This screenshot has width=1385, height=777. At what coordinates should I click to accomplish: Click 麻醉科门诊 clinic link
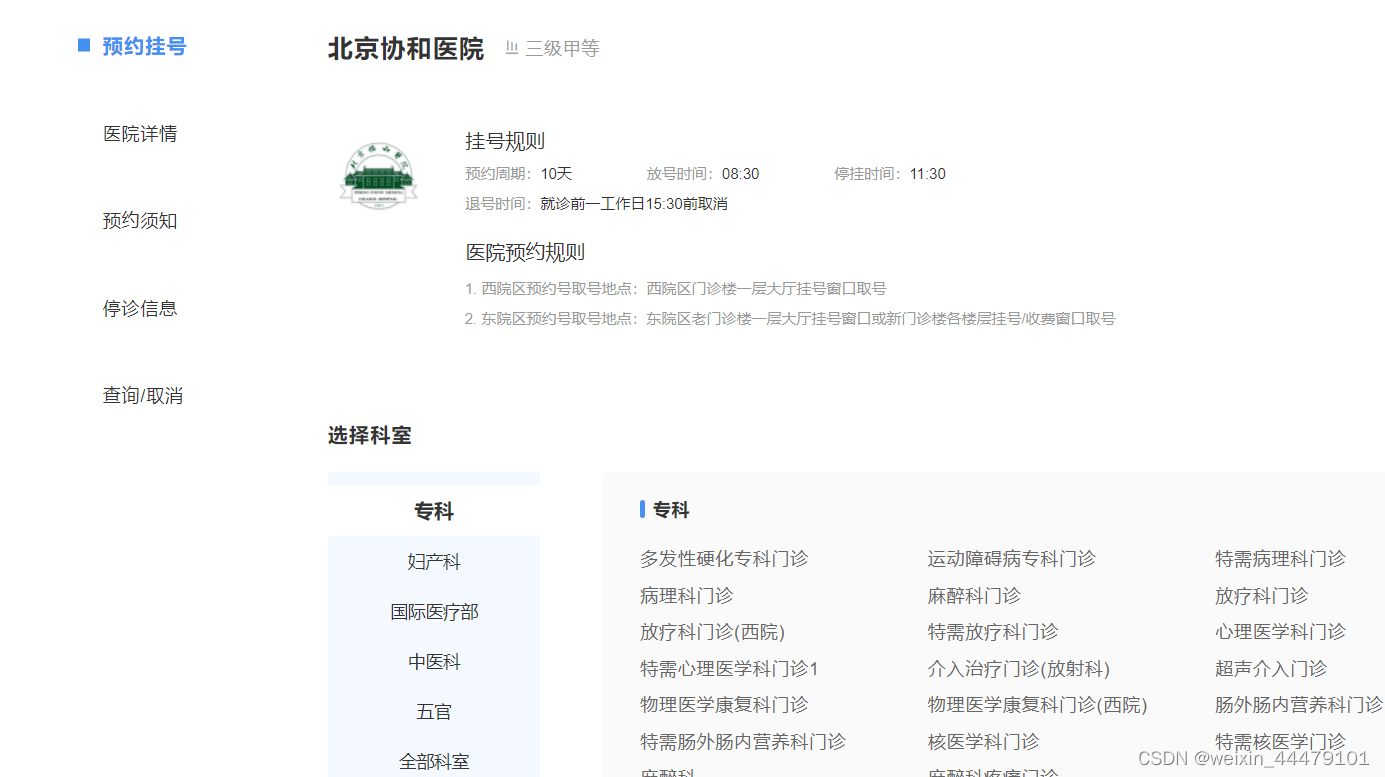click(x=975, y=595)
